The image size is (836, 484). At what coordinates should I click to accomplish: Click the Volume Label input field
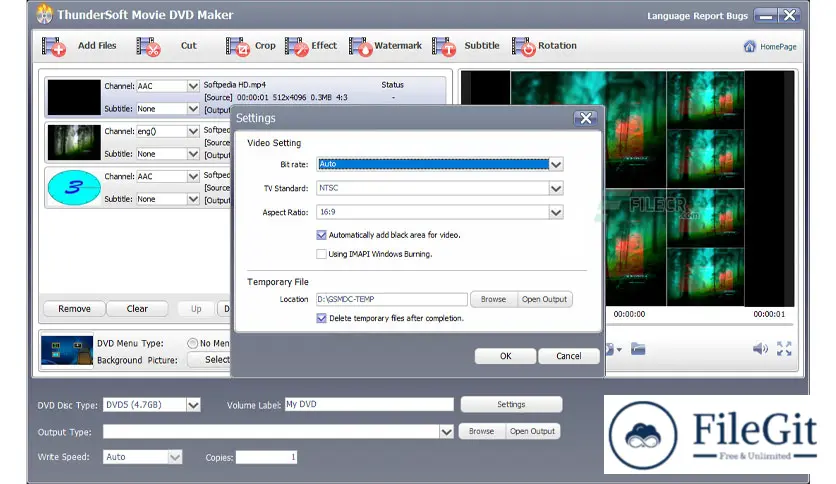pos(369,405)
